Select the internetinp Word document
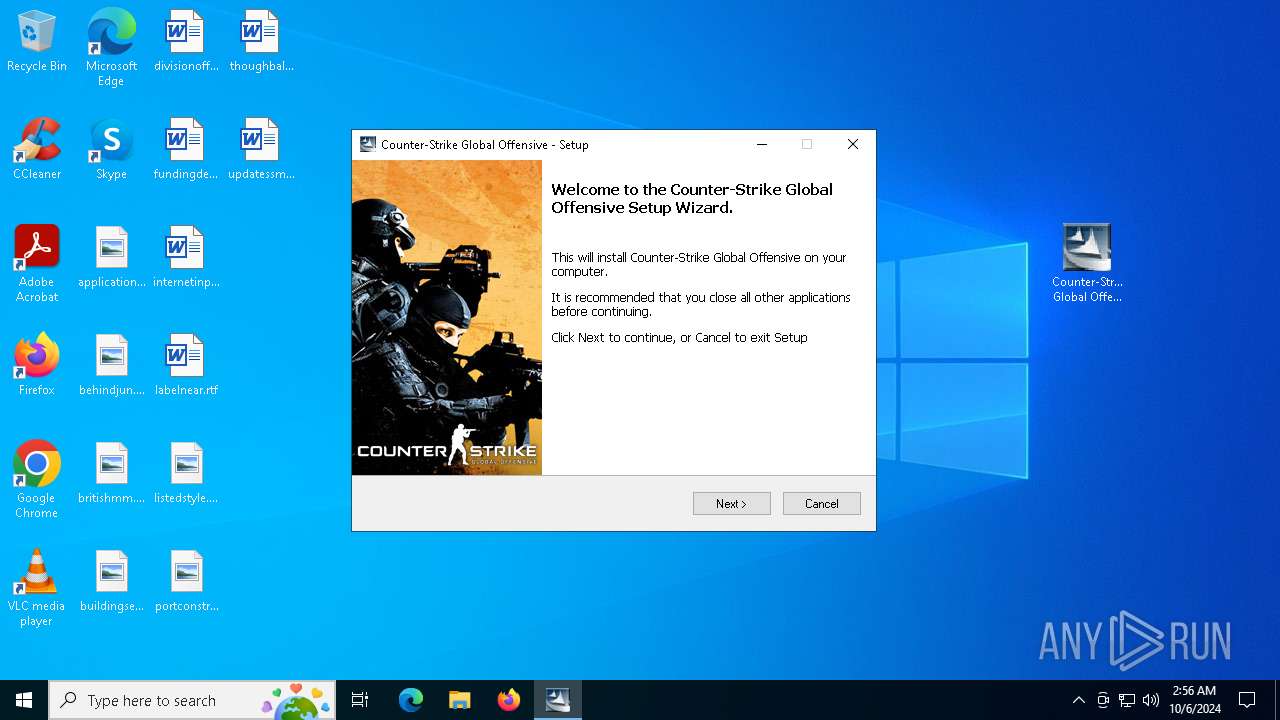Image resolution: width=1280 pixels, height=720 pixels. coord(186,258)
